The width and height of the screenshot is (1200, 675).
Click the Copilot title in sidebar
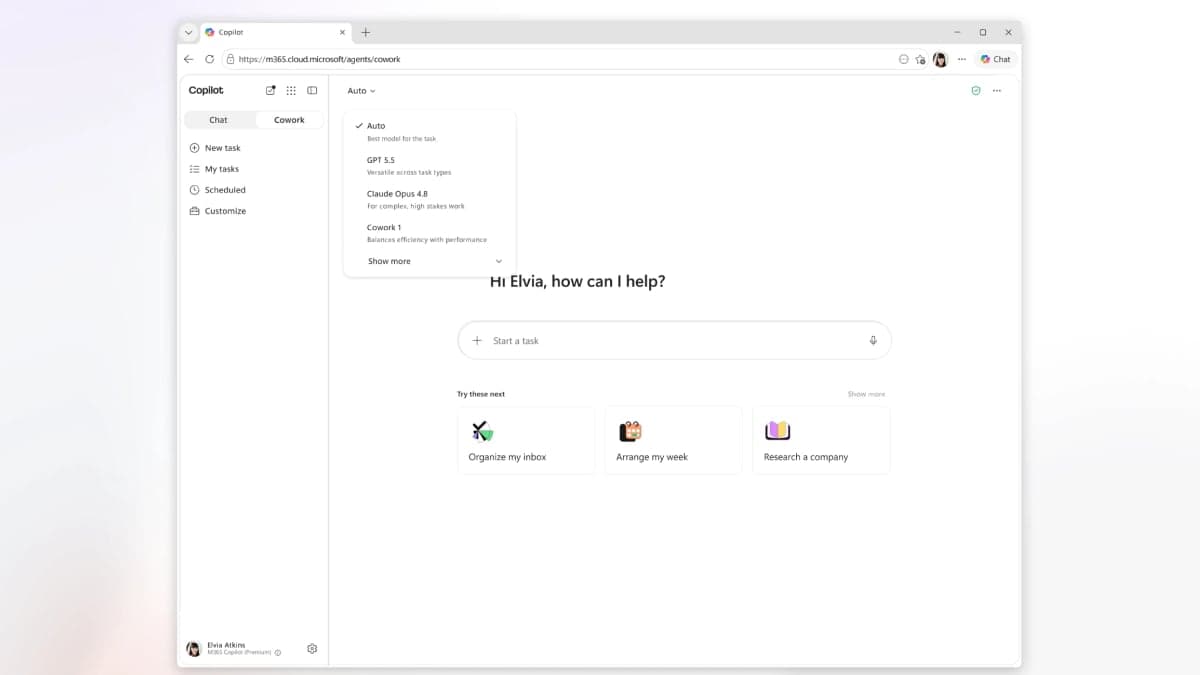click(206, 90)
